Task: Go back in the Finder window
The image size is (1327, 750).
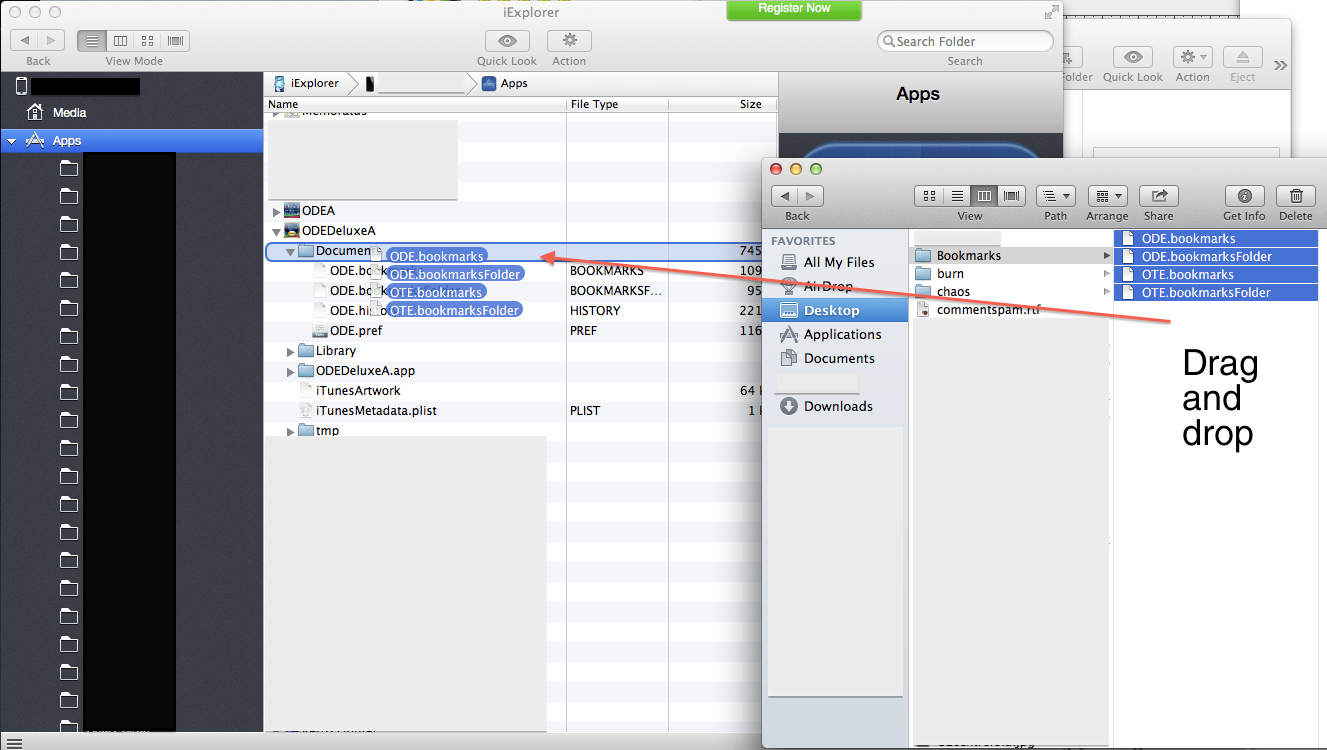Action: (x=785, y=196)
